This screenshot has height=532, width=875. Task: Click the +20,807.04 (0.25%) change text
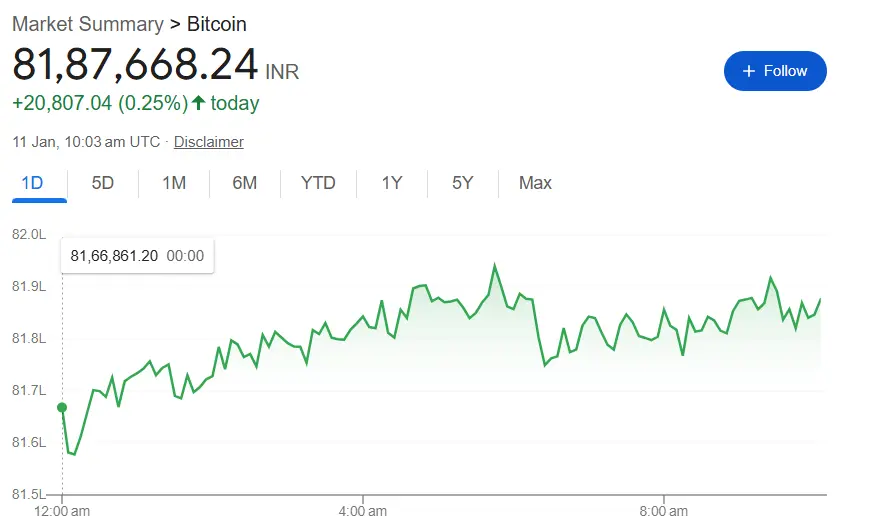[x=100, y=103]
